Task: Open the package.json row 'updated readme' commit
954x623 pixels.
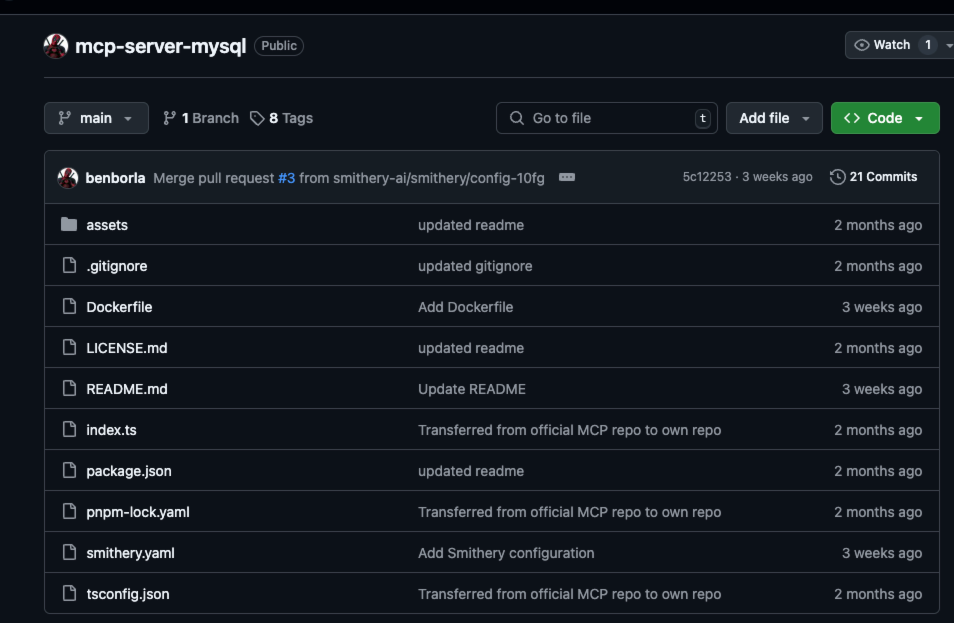Action: 471,471
